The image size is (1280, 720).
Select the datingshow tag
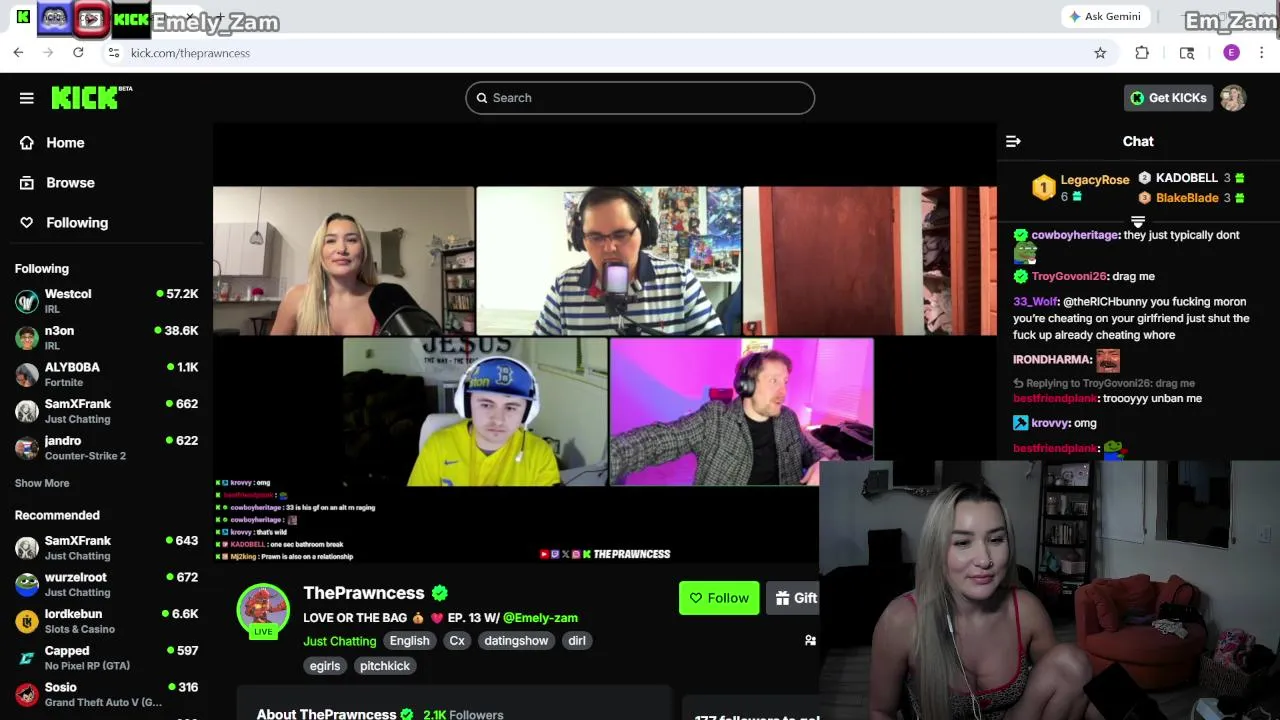coord(516,641)
